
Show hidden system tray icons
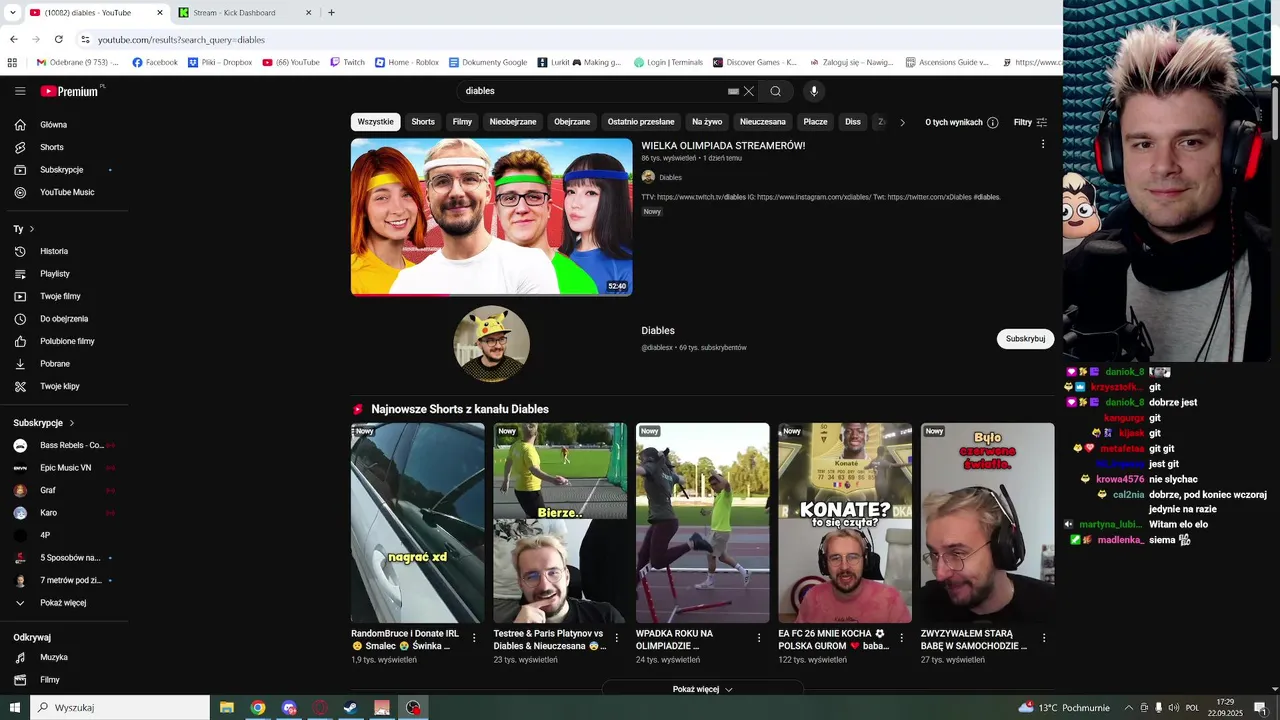(1129, 708)
